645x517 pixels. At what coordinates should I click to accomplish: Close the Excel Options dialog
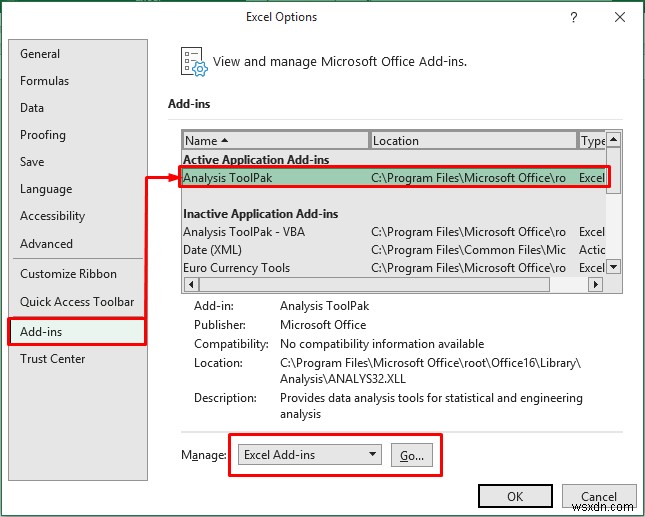[x=620, y=17]
